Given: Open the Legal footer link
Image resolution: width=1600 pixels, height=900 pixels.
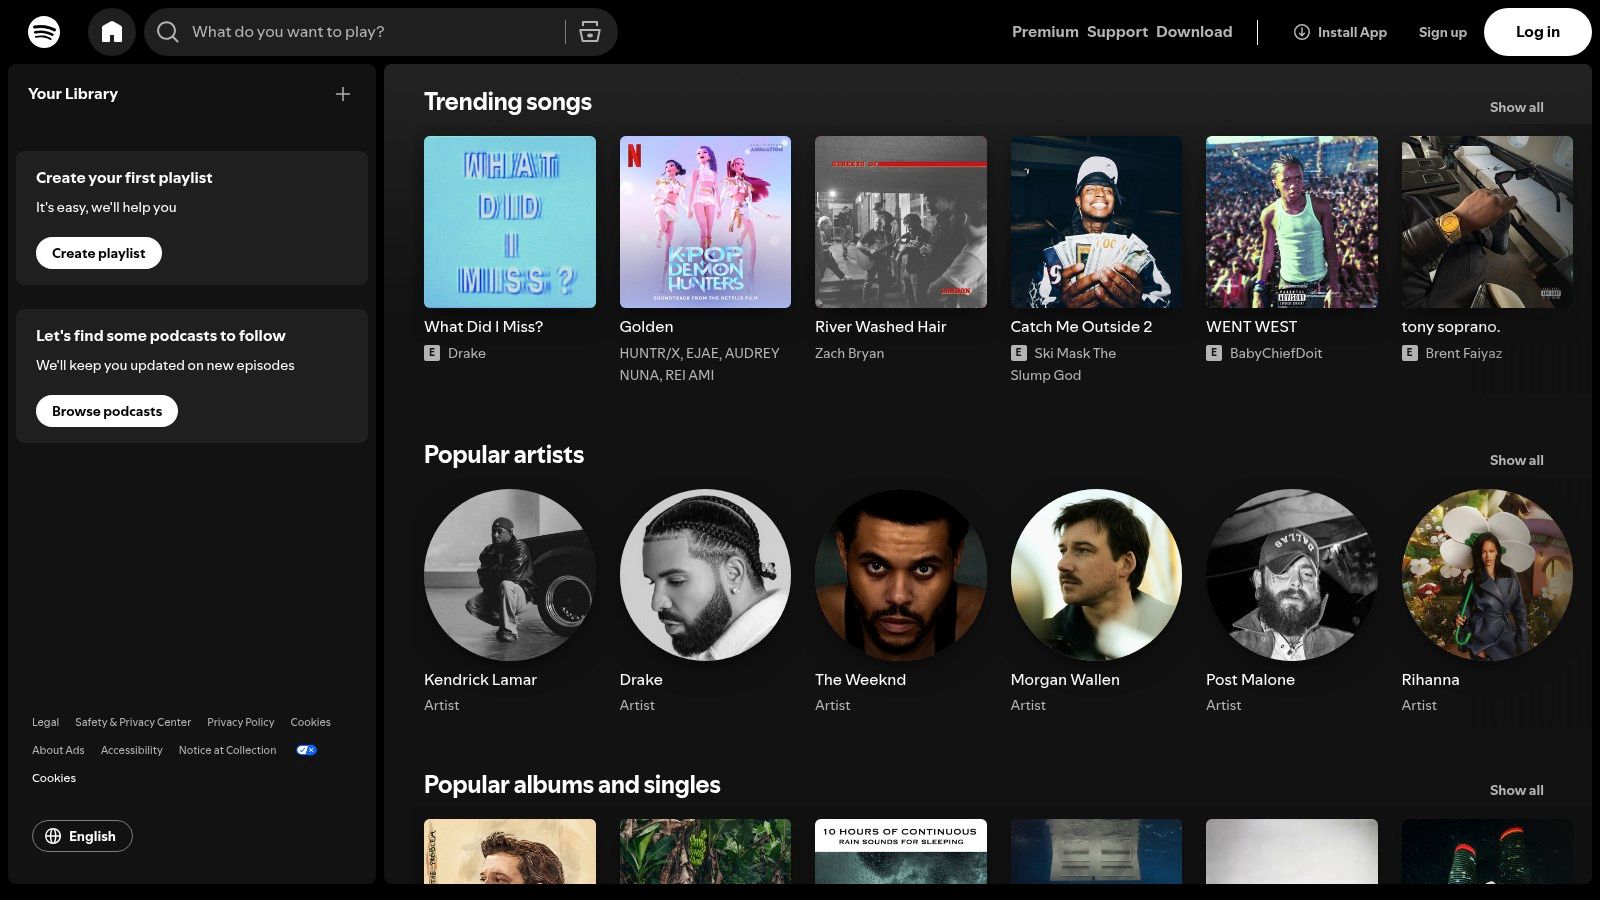Looking at the screenshot, I should click(45, 722).
